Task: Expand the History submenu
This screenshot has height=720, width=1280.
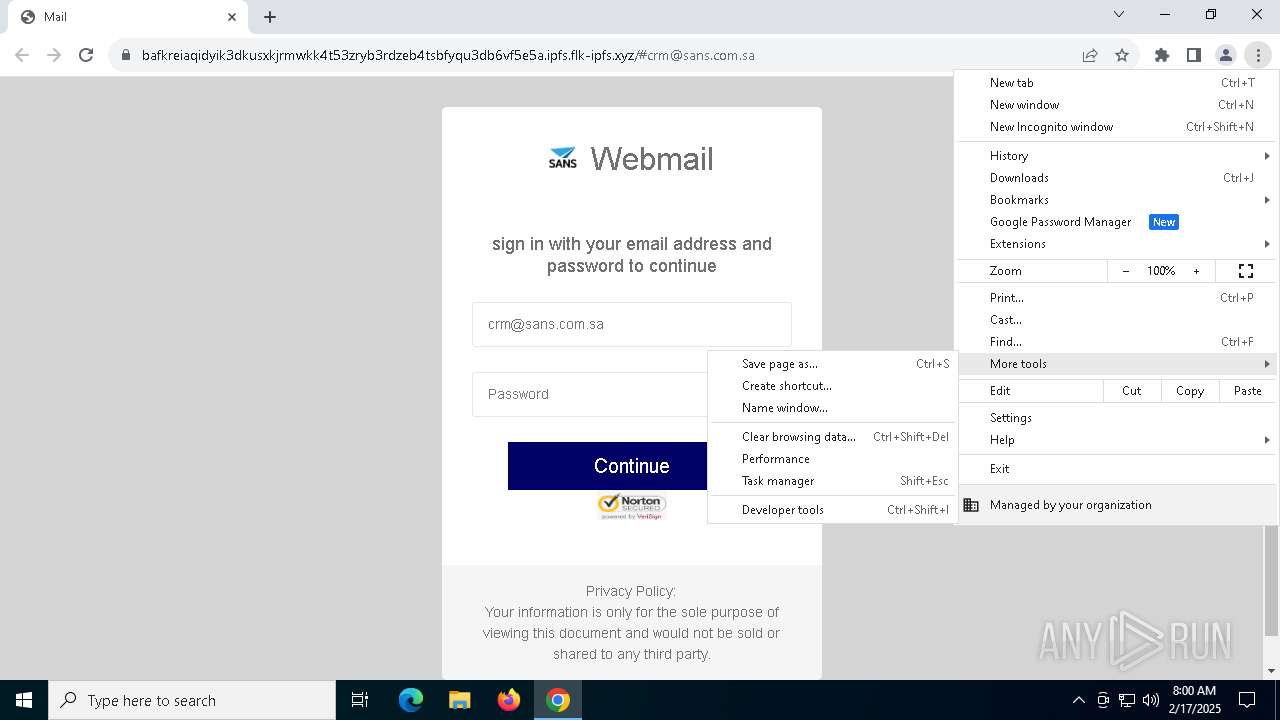Action: 1117,156
